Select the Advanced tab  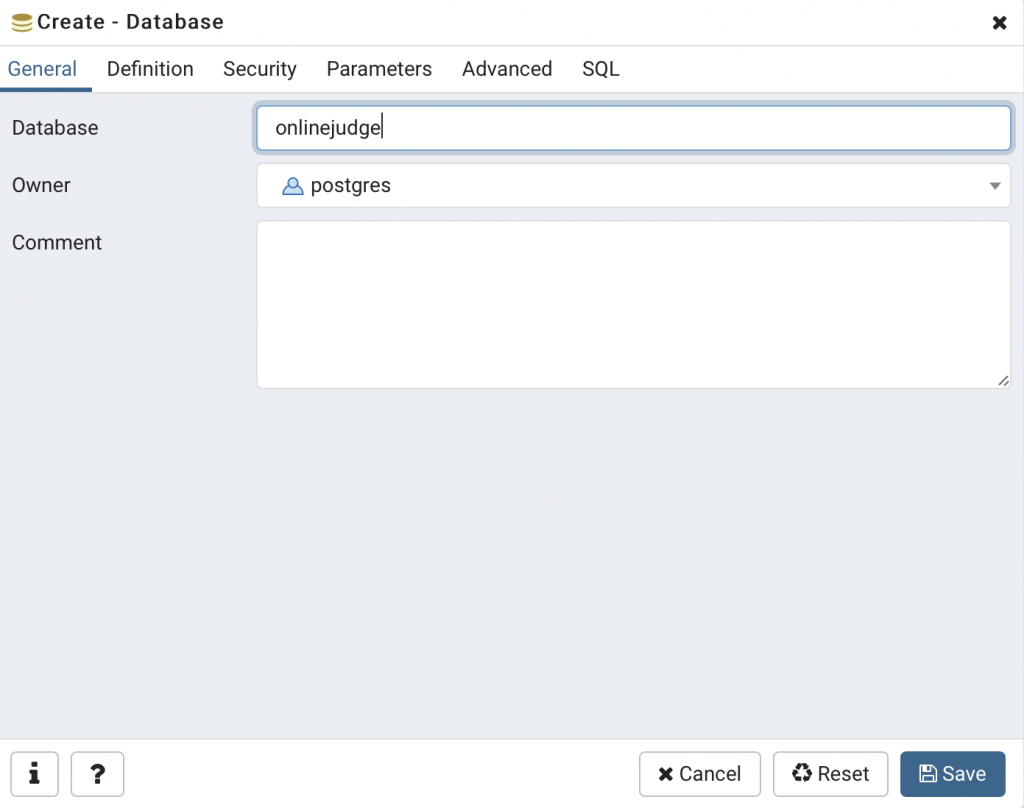(507, 69)
